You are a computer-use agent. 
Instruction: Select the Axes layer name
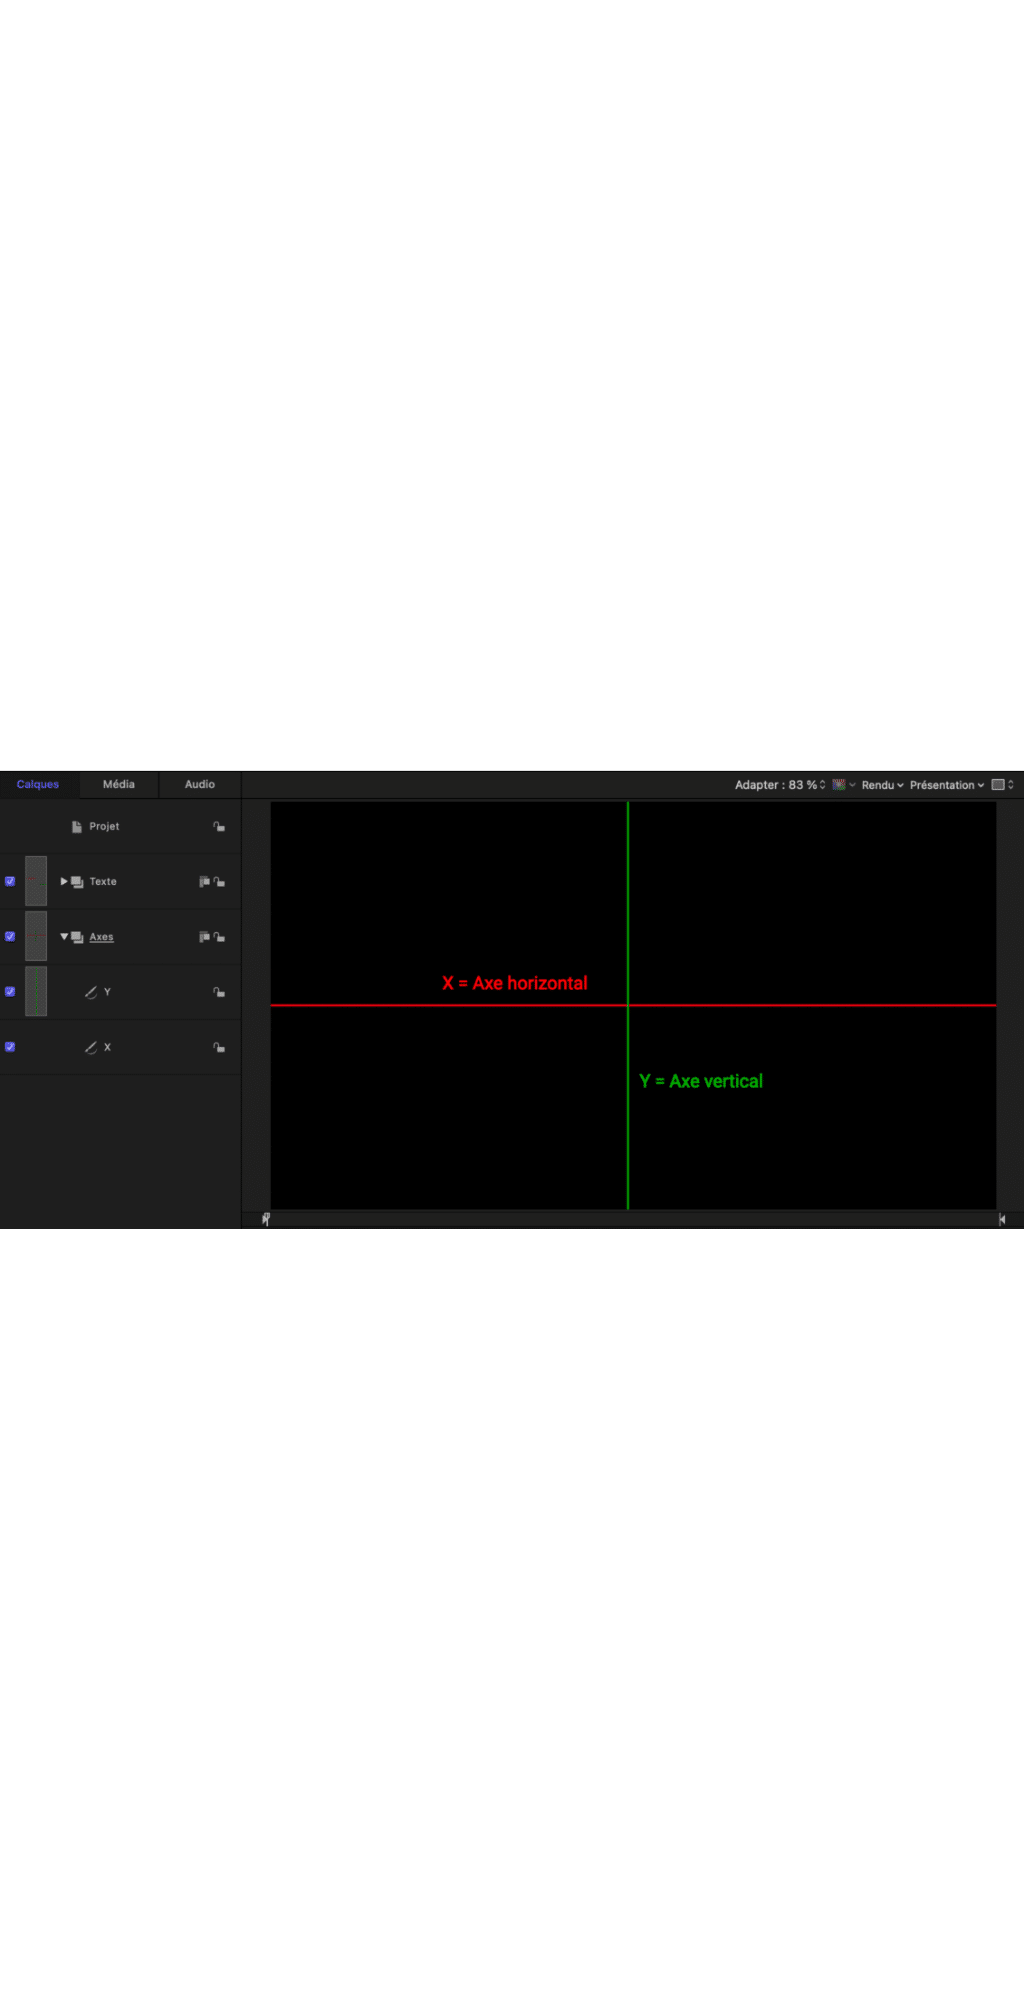tap(101, 937)
